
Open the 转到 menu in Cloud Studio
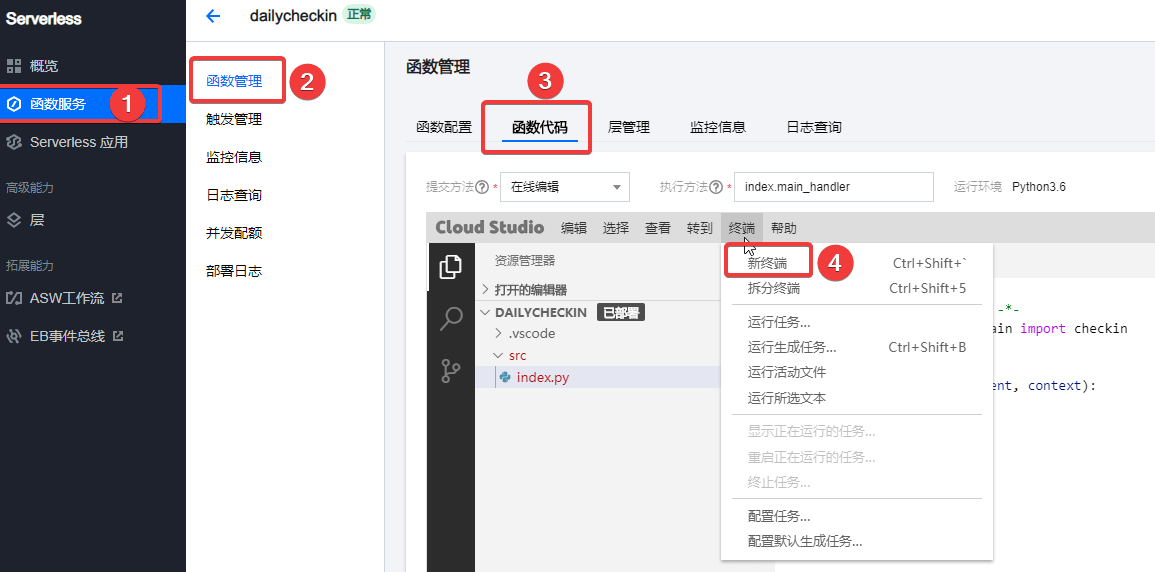(x=700, y=228)
